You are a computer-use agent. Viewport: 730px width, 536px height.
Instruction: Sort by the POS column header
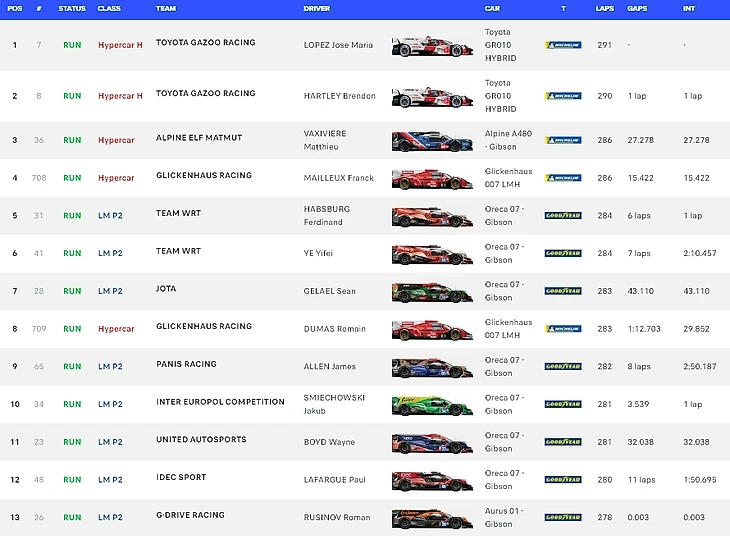(x=15, y=8)
